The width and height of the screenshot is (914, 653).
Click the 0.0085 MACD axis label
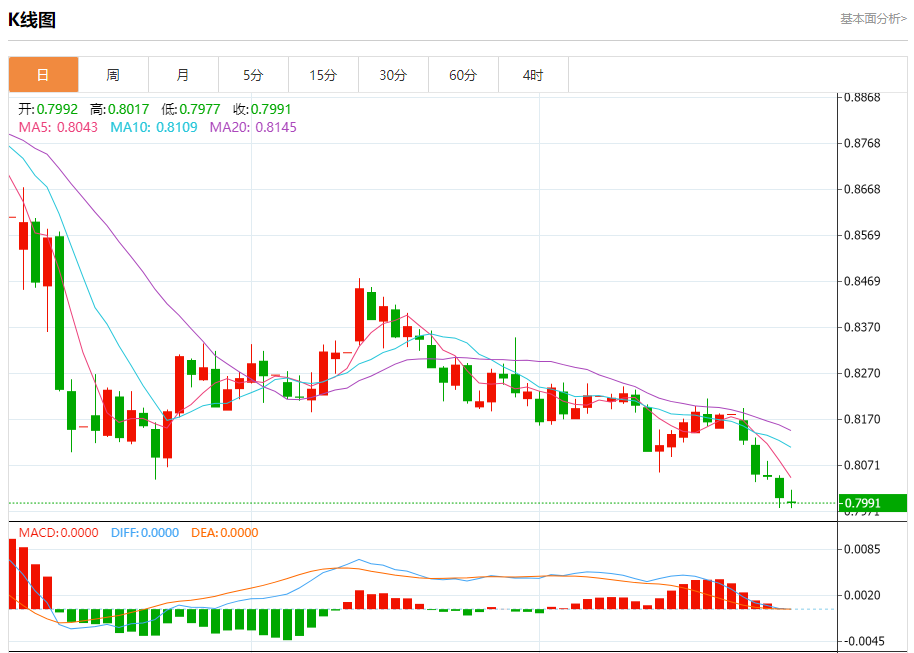862,549
